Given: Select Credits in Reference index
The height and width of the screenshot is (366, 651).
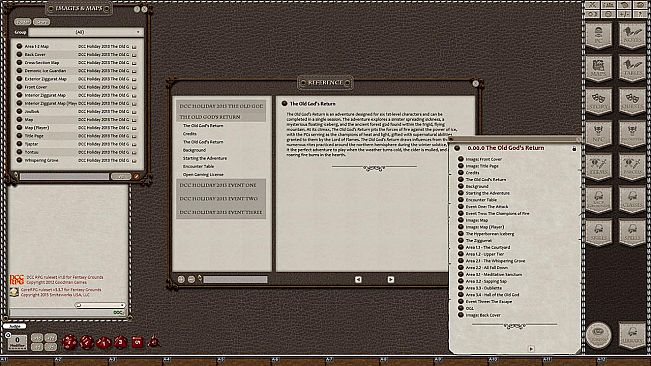Looking at the screenshot, I should 190,134.
